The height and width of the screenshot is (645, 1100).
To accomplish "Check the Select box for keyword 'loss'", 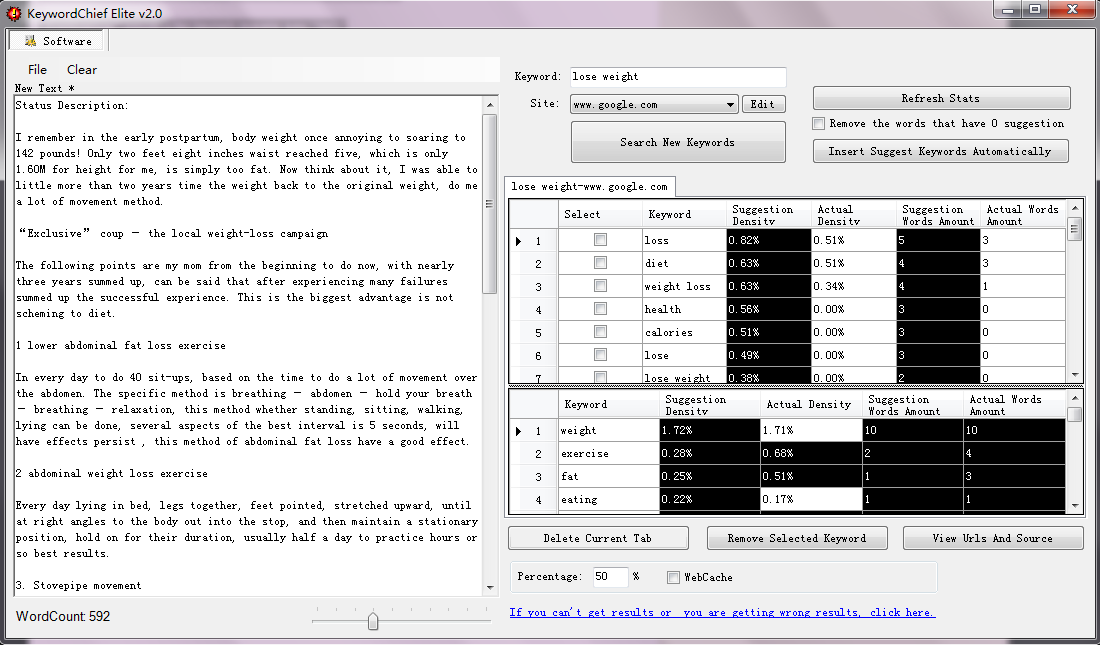I will (600, 240).
